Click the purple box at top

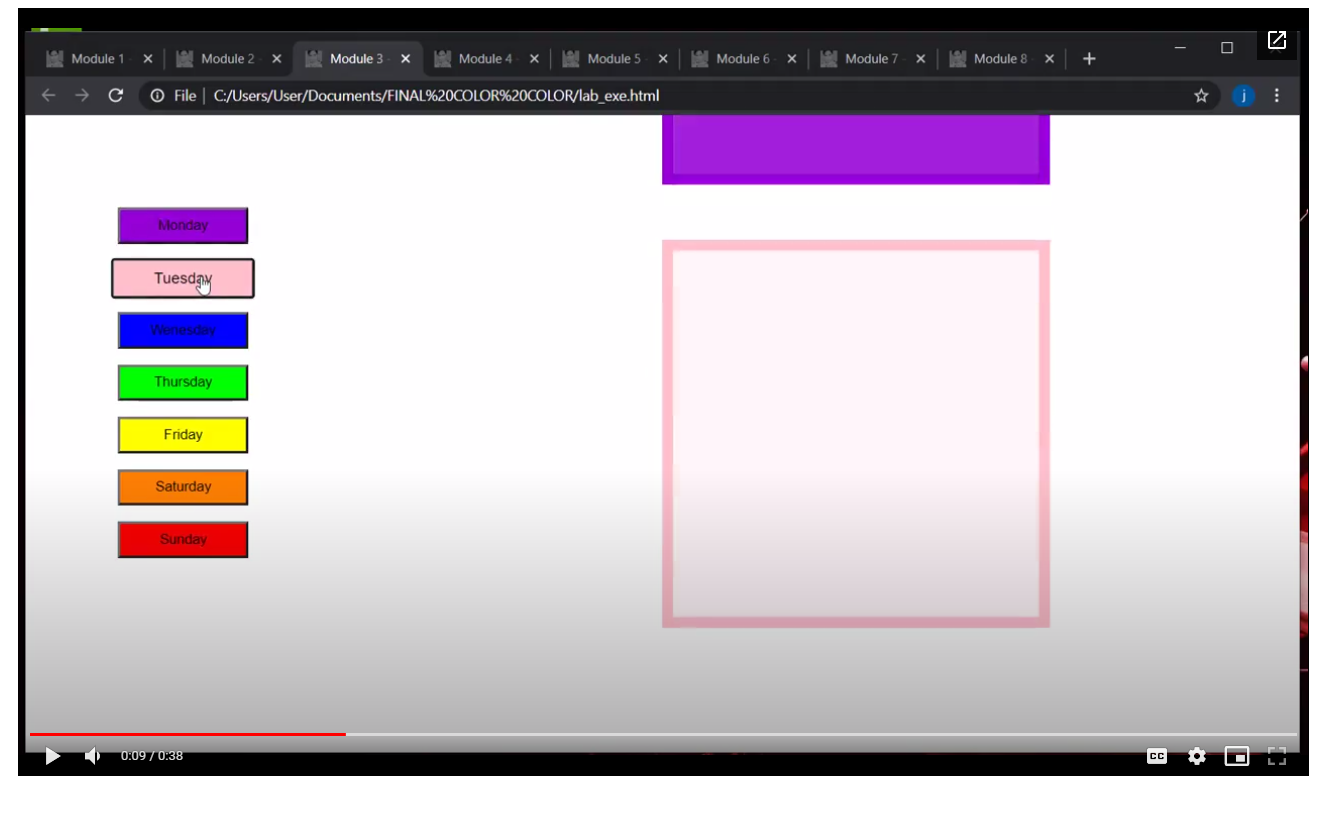pyautogui.click(x=856, y=149)
